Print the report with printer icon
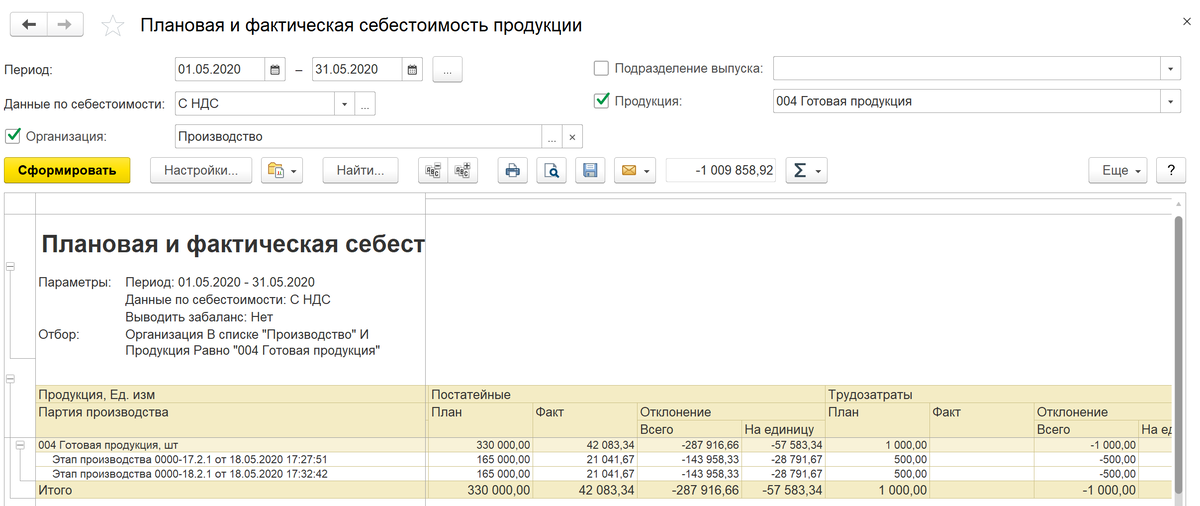The height and width of the screenshot is (506, 1200). [513, 171]
